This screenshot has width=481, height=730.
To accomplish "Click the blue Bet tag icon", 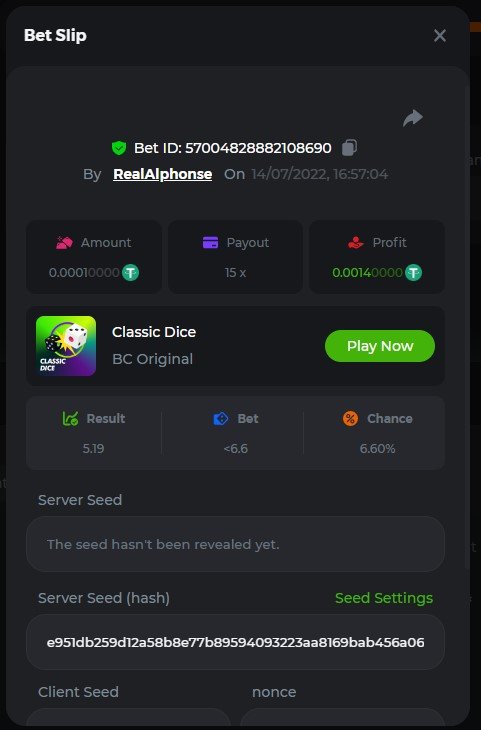I will click(x=221, y=419).
